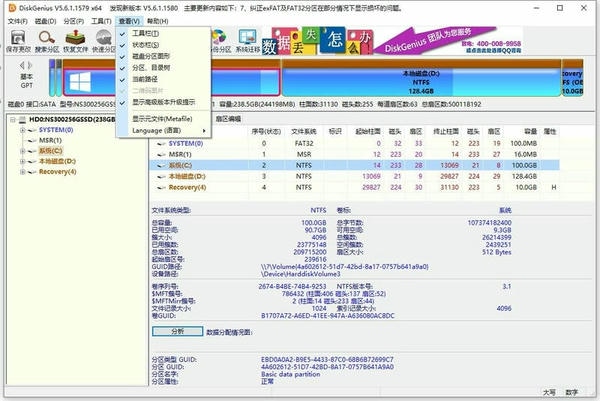This screenshot has height=401, width=600.
Task: Select the SYSTEM(0) row in partition table
Action: tap(354, 143)
